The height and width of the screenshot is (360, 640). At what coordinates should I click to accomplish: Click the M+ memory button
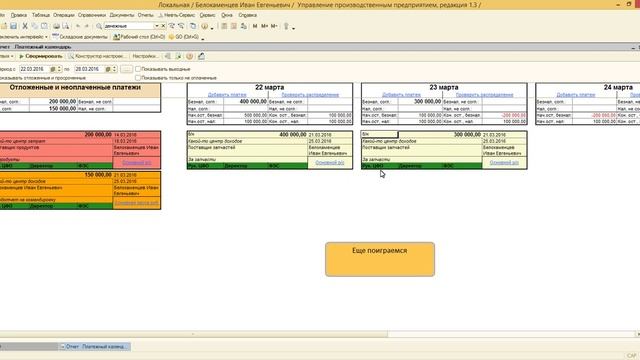point(264,26)
